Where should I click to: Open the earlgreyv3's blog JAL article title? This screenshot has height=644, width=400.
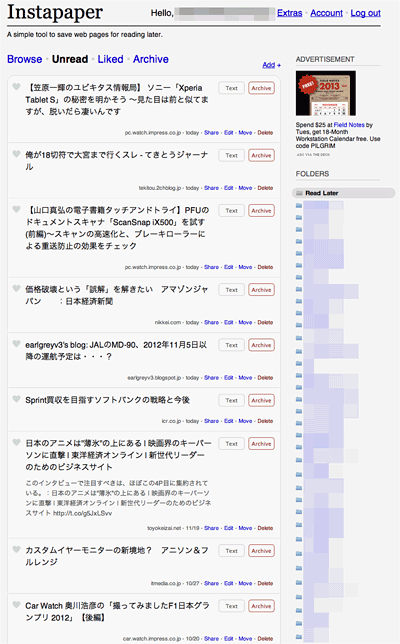pos(116,351)
